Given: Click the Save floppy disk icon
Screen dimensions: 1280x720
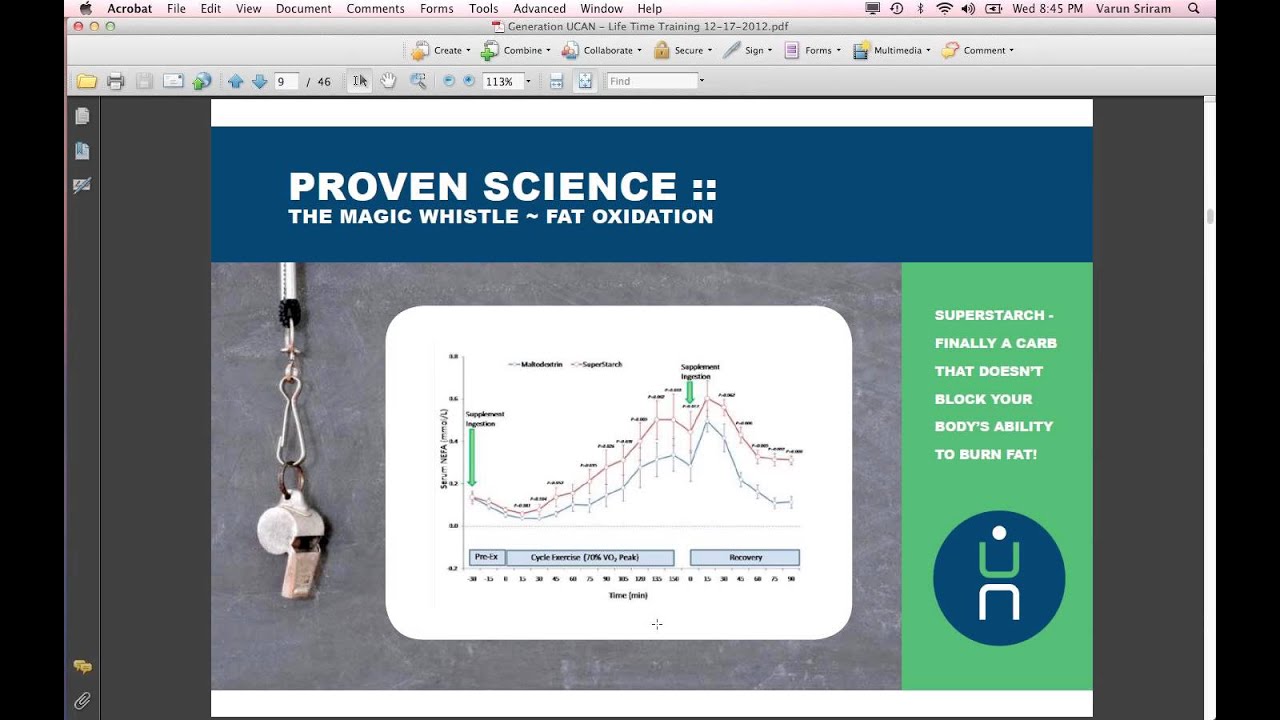Looking at the screenshot, I should point(145,81).
